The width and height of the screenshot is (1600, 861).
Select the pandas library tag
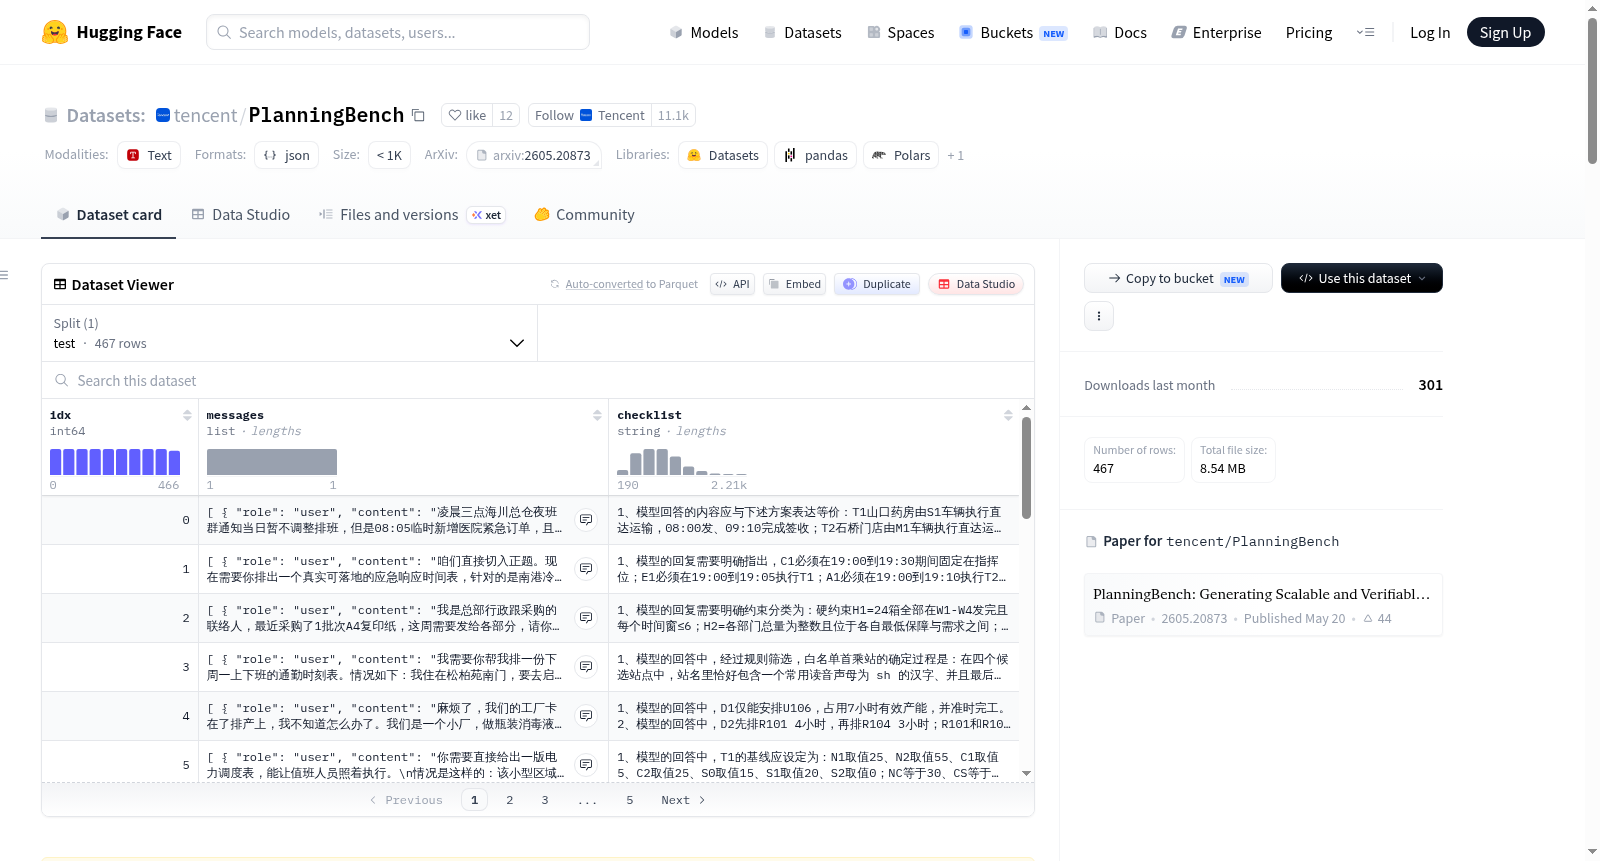(815, 155)
